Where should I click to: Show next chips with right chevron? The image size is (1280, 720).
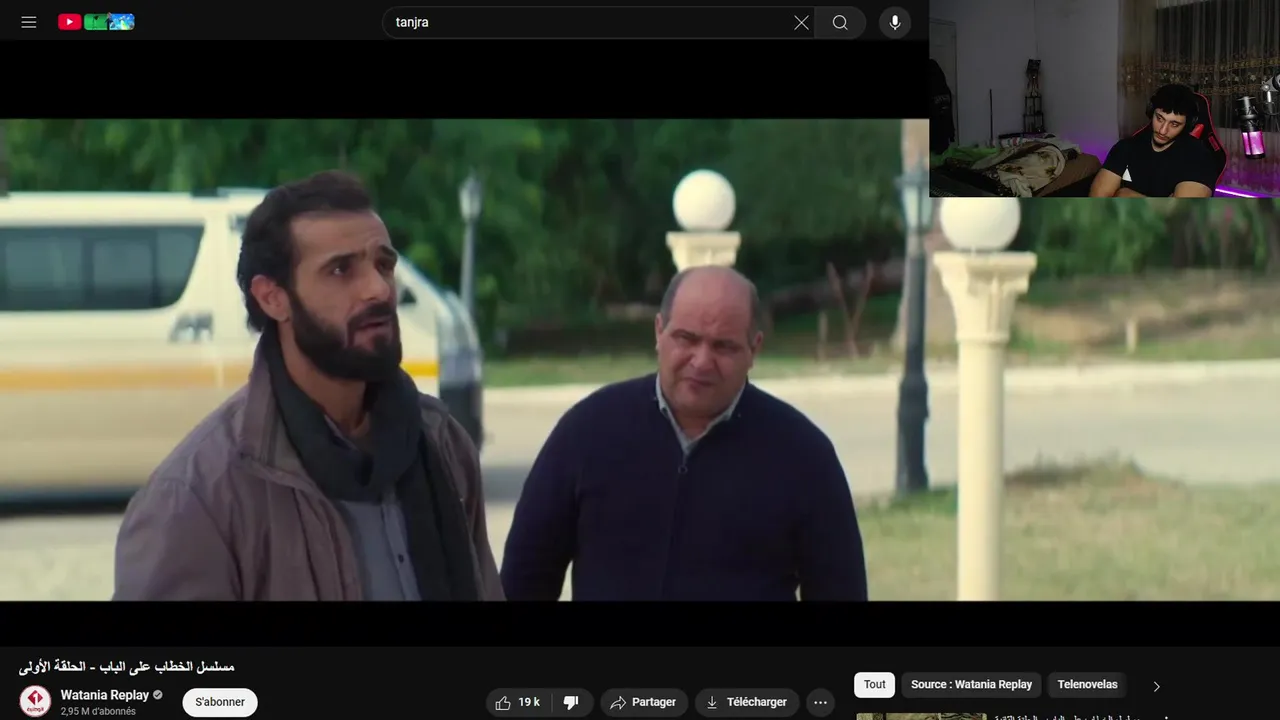tap(1157, 686)
